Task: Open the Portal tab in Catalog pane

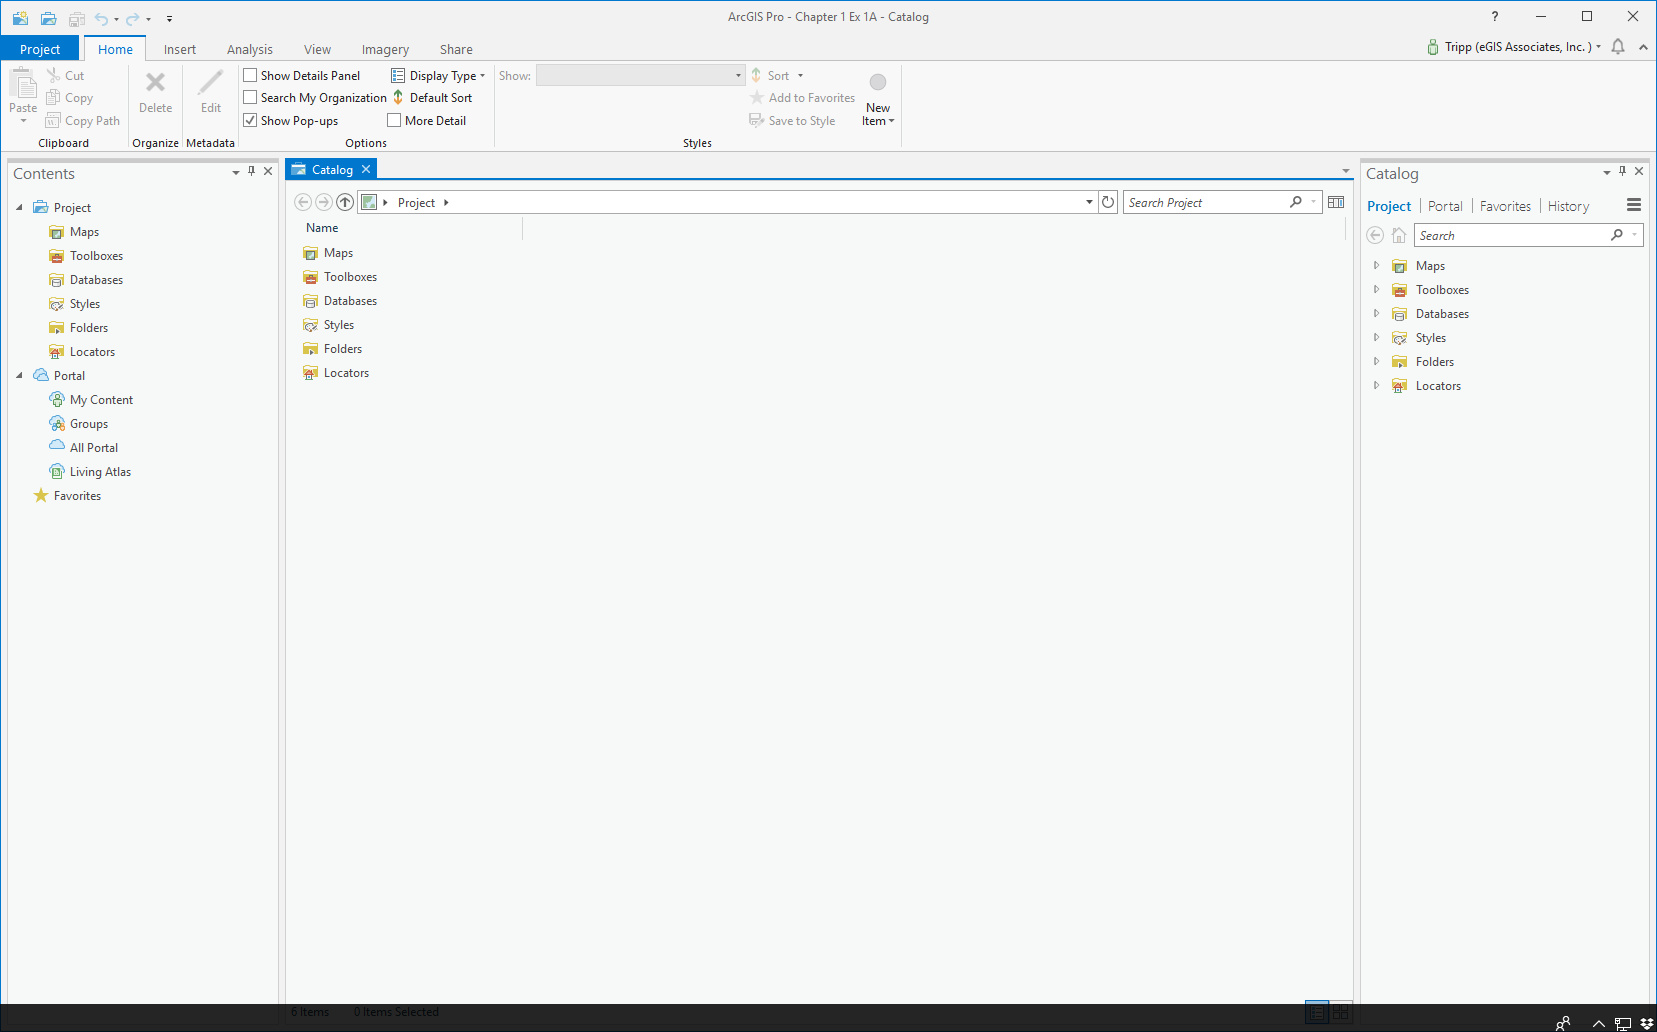Action: tap(1445, 206)
